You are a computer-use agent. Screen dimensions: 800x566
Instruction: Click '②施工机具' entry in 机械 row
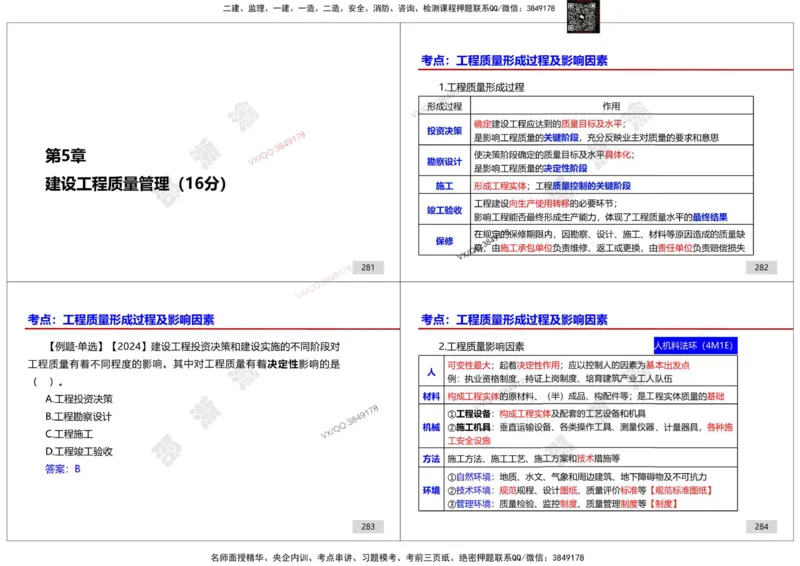(469, 427)
